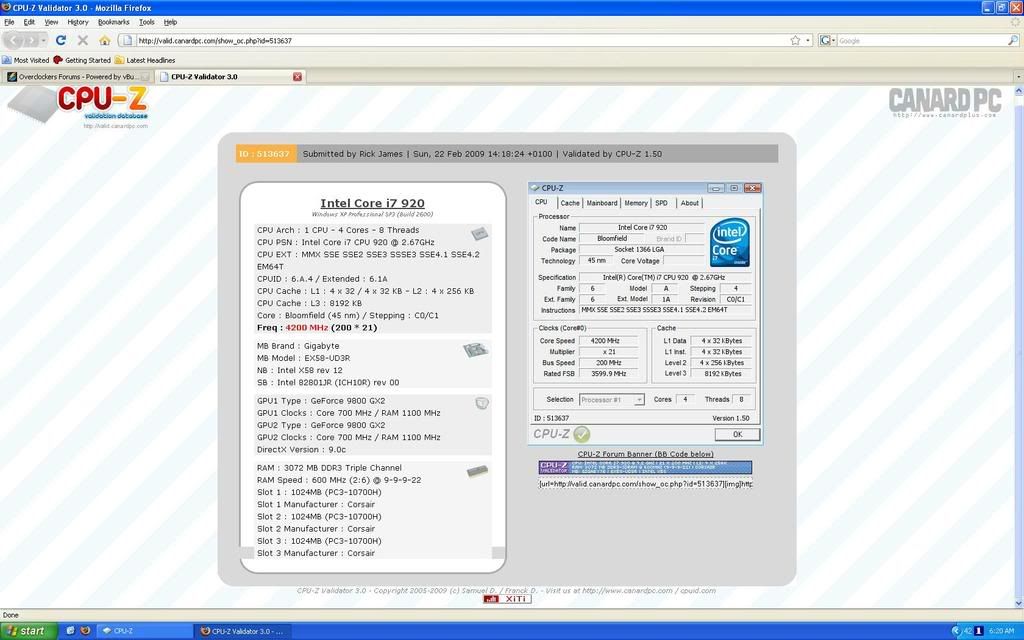Switch to the Overclockers Forums tab

click(77, 76)
